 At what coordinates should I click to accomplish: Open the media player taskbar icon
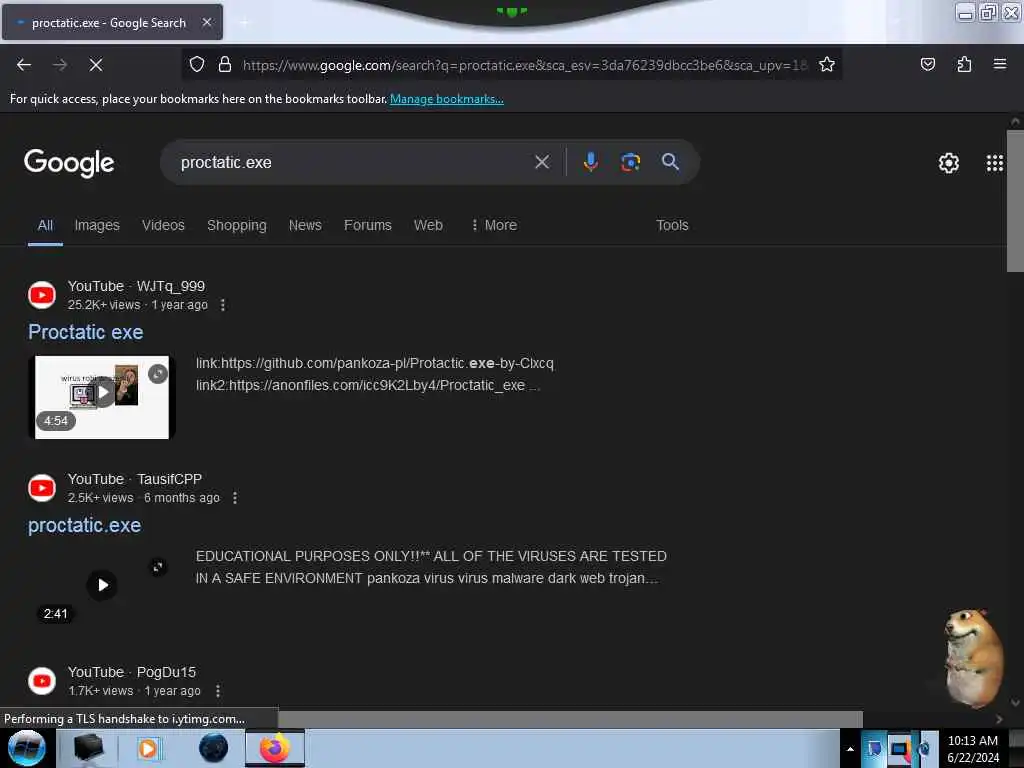coord(148,748)
